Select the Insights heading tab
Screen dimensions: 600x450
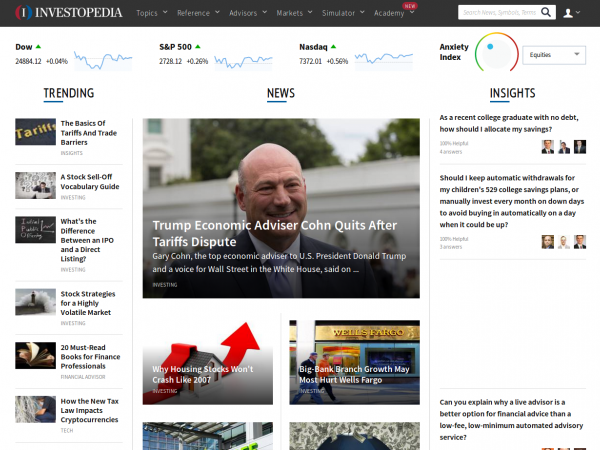[x=512, y=93]
